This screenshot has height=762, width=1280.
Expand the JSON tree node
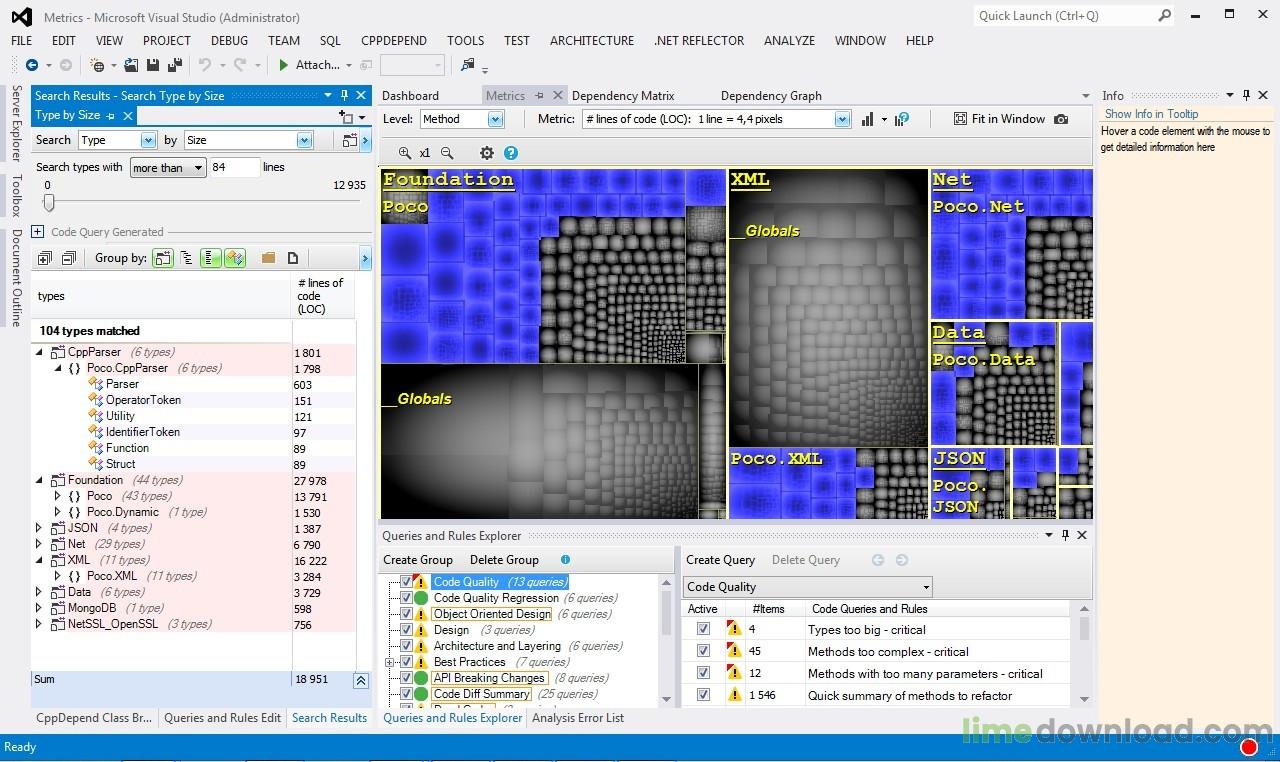click(x=40, y=528)
